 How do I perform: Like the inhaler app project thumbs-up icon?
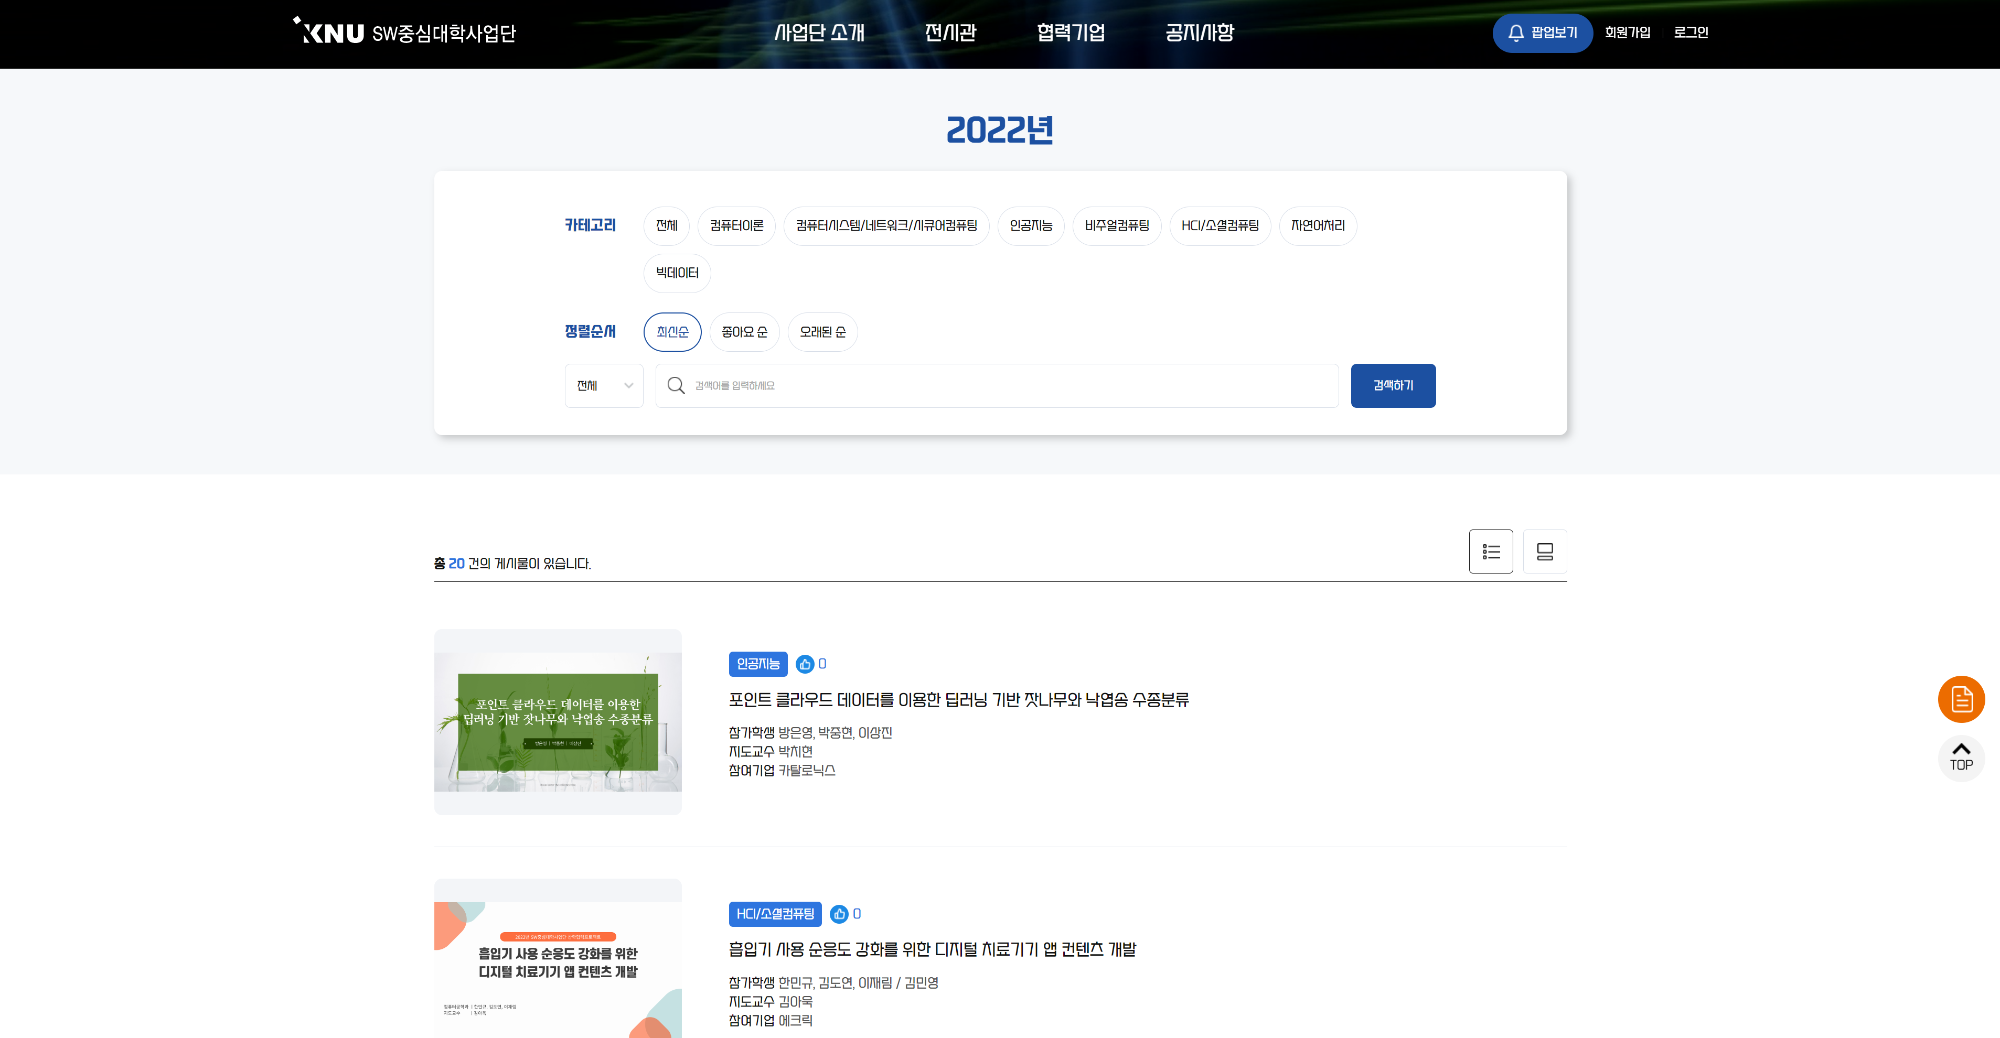pyautogui.click(x=839, y=914)
